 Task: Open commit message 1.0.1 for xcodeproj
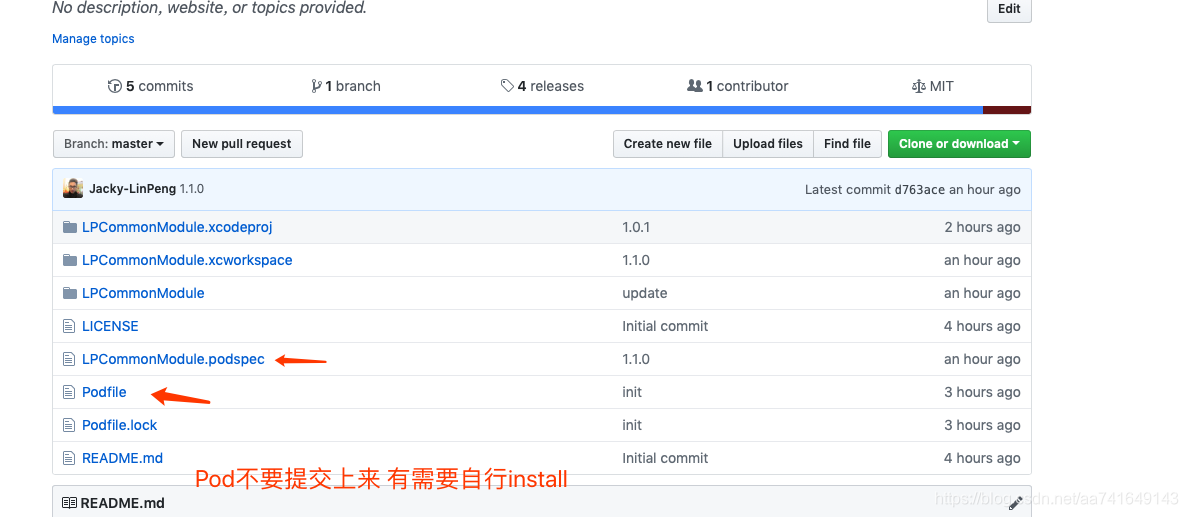point(636,227)
